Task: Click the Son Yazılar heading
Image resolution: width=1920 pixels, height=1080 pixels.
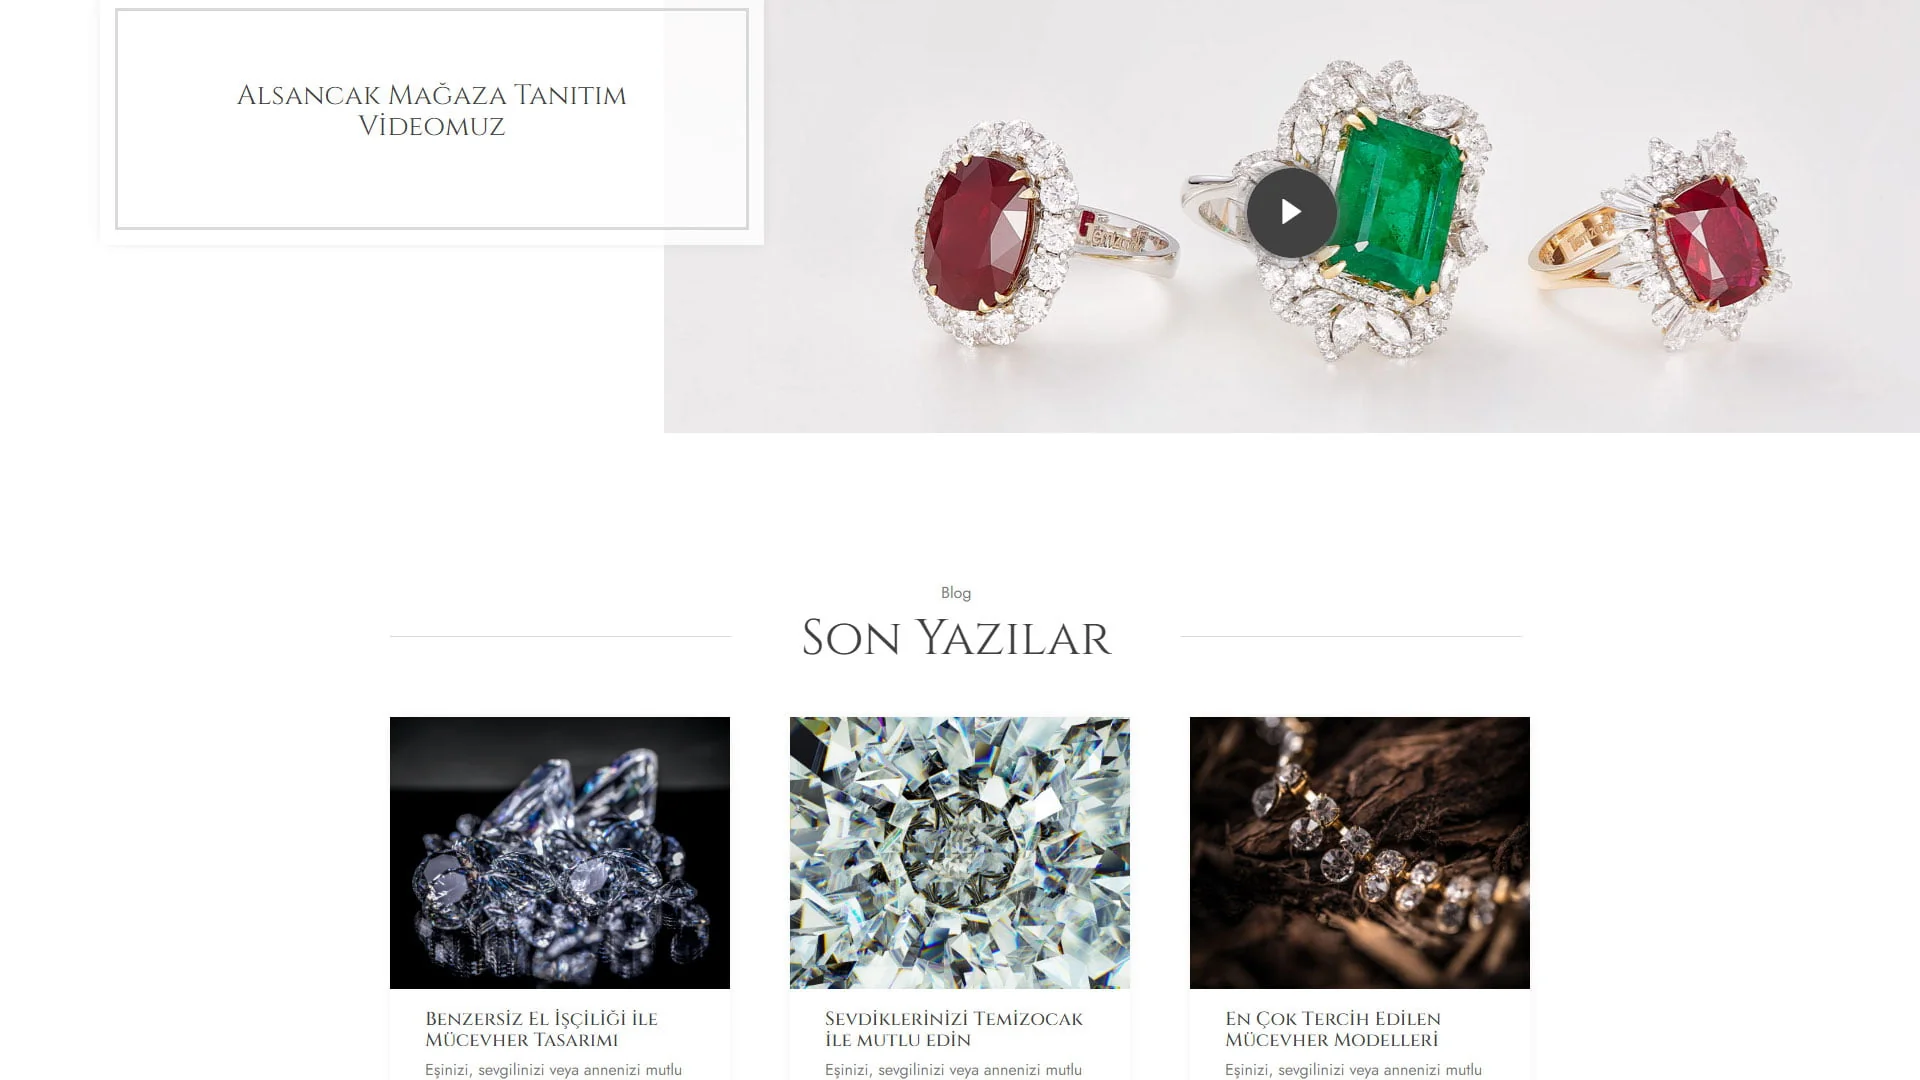Action: [x=956, y=638]
